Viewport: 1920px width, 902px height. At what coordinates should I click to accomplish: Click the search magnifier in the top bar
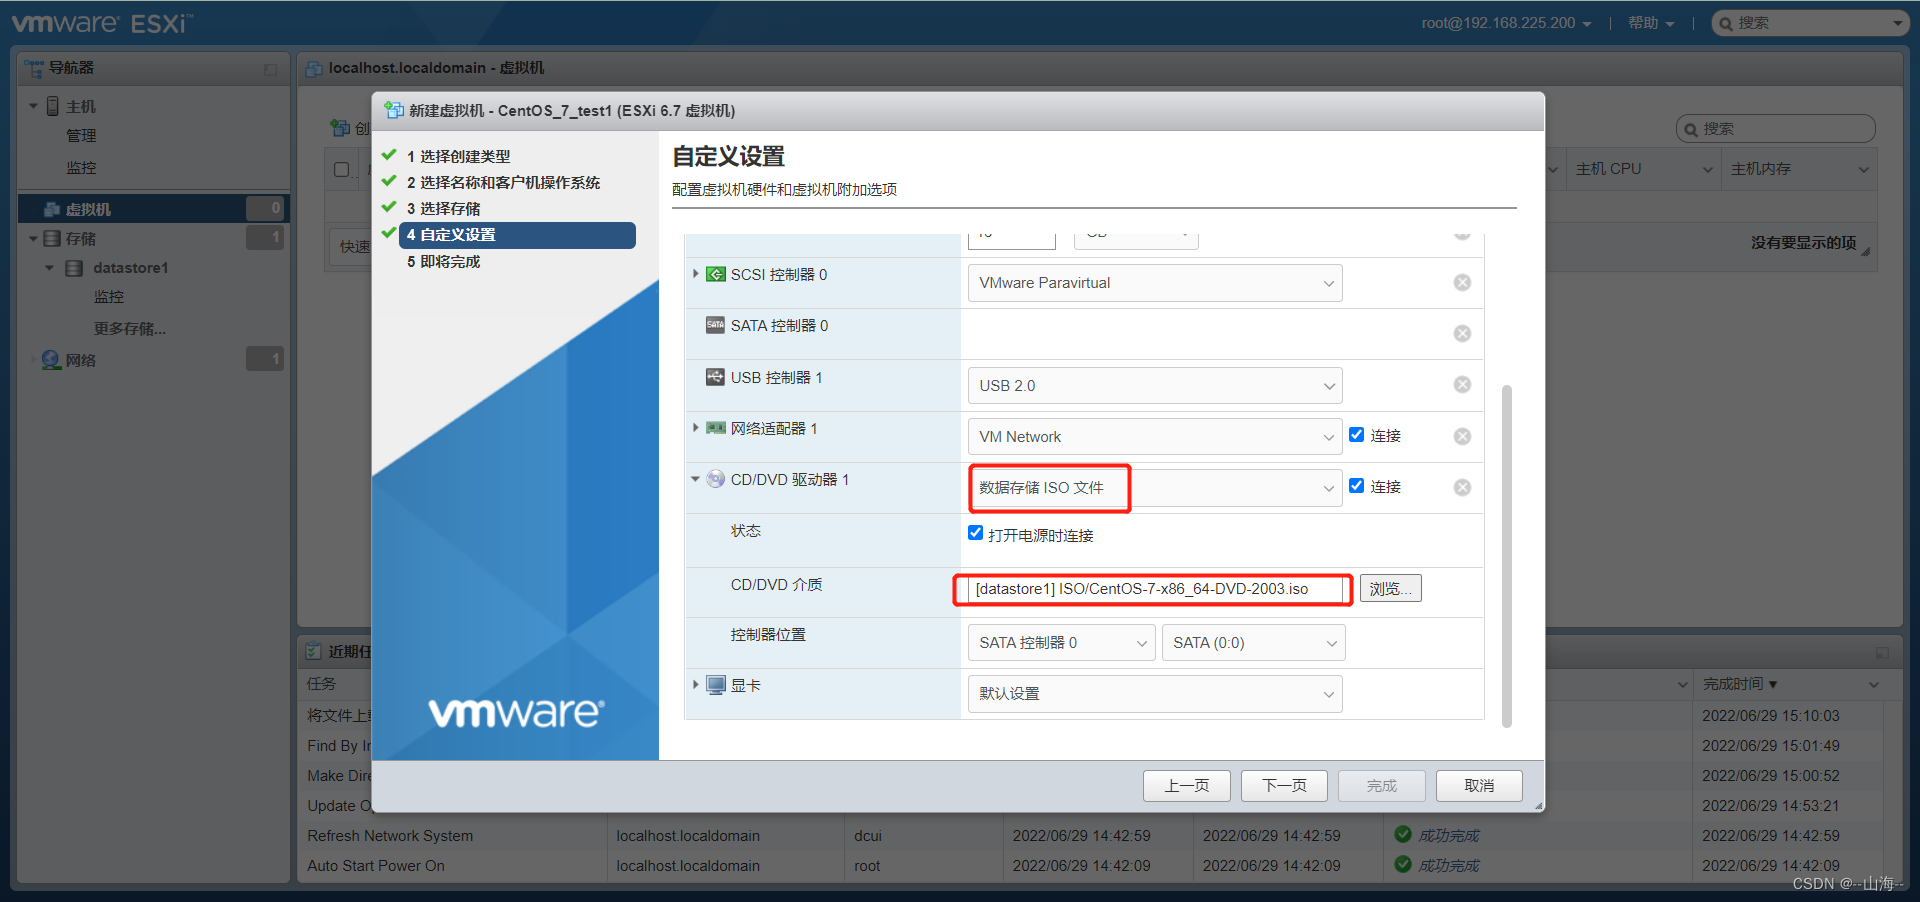[x=1726, y=23]
